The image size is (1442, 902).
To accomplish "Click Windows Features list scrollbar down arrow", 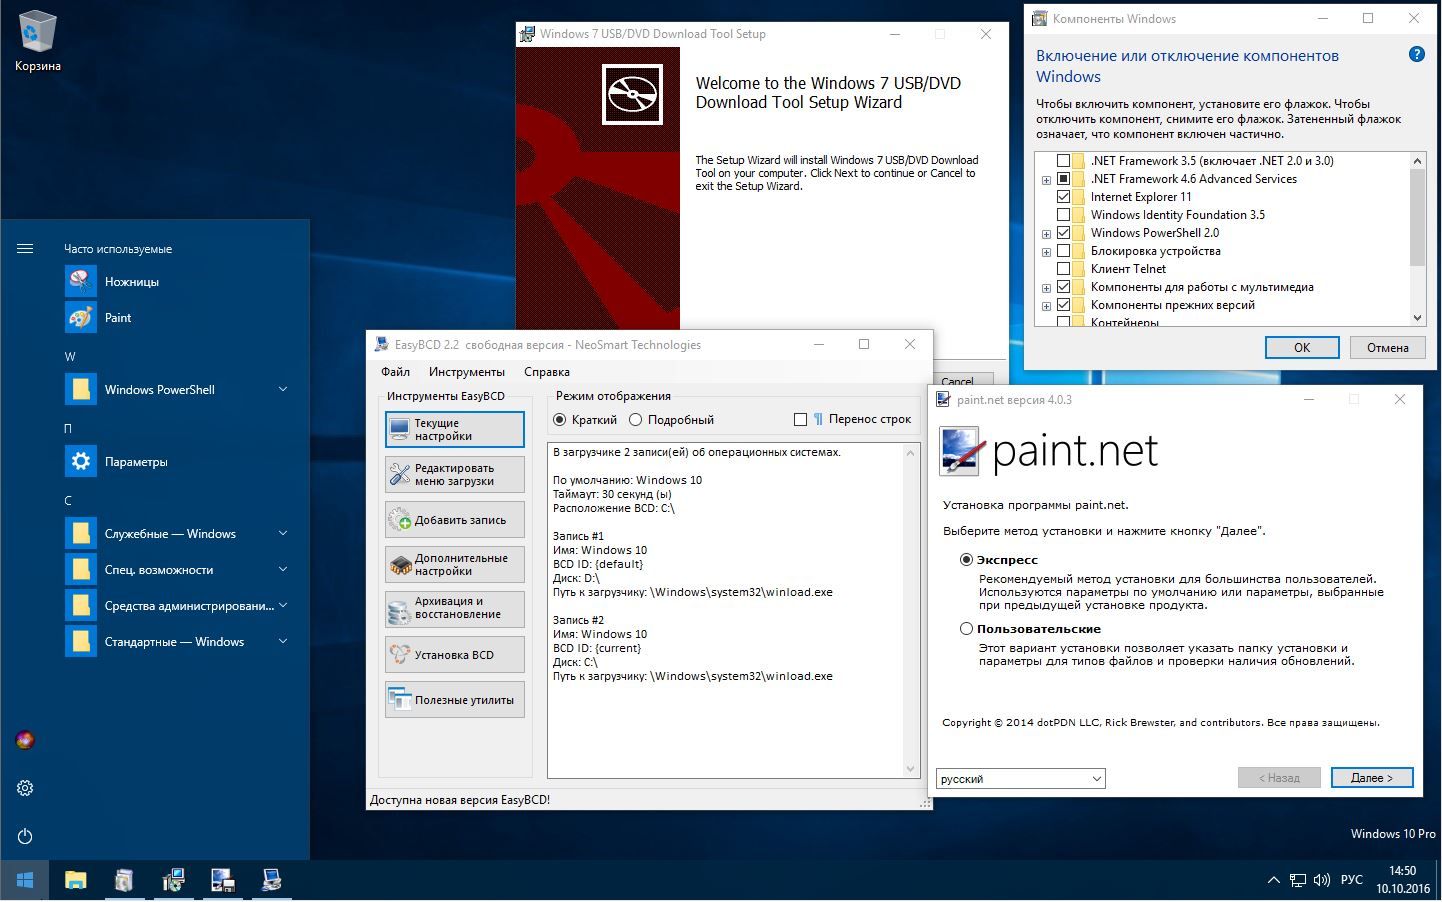I will [1417, 317].
